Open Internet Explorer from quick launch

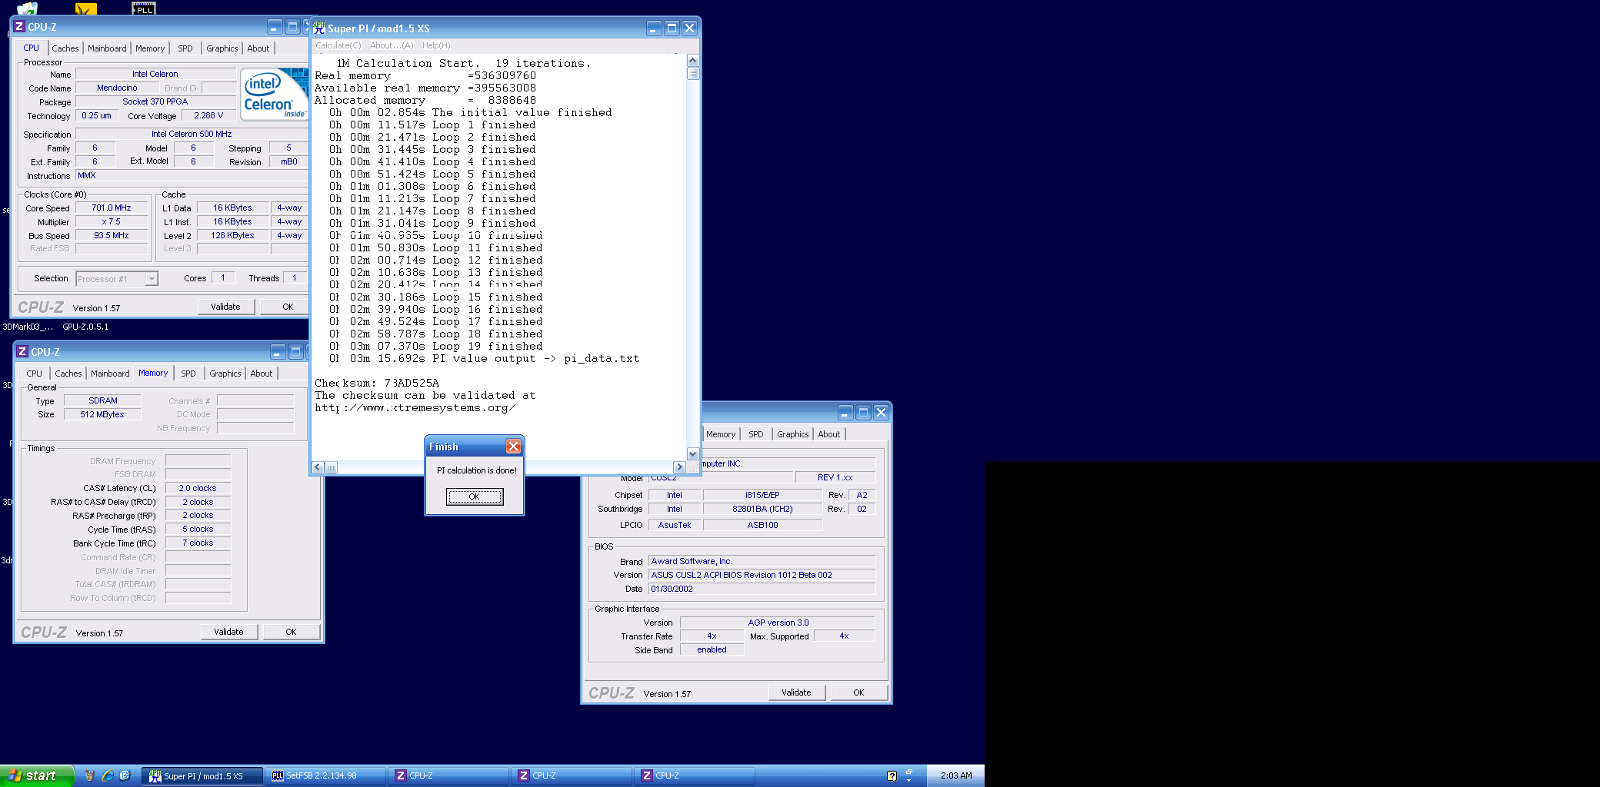[107, 776]
